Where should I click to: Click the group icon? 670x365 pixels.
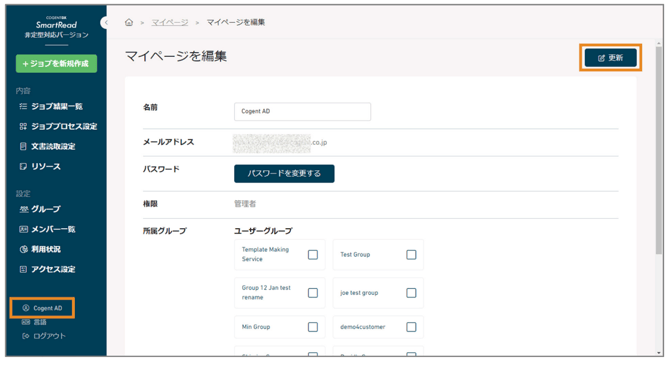click(24, 209)
